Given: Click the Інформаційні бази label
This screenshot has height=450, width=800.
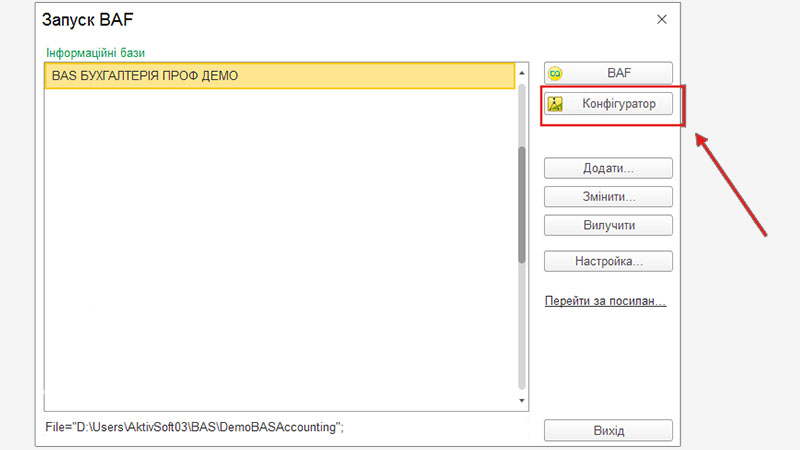Looking at the screenshot, I should (x=96, y=52).
